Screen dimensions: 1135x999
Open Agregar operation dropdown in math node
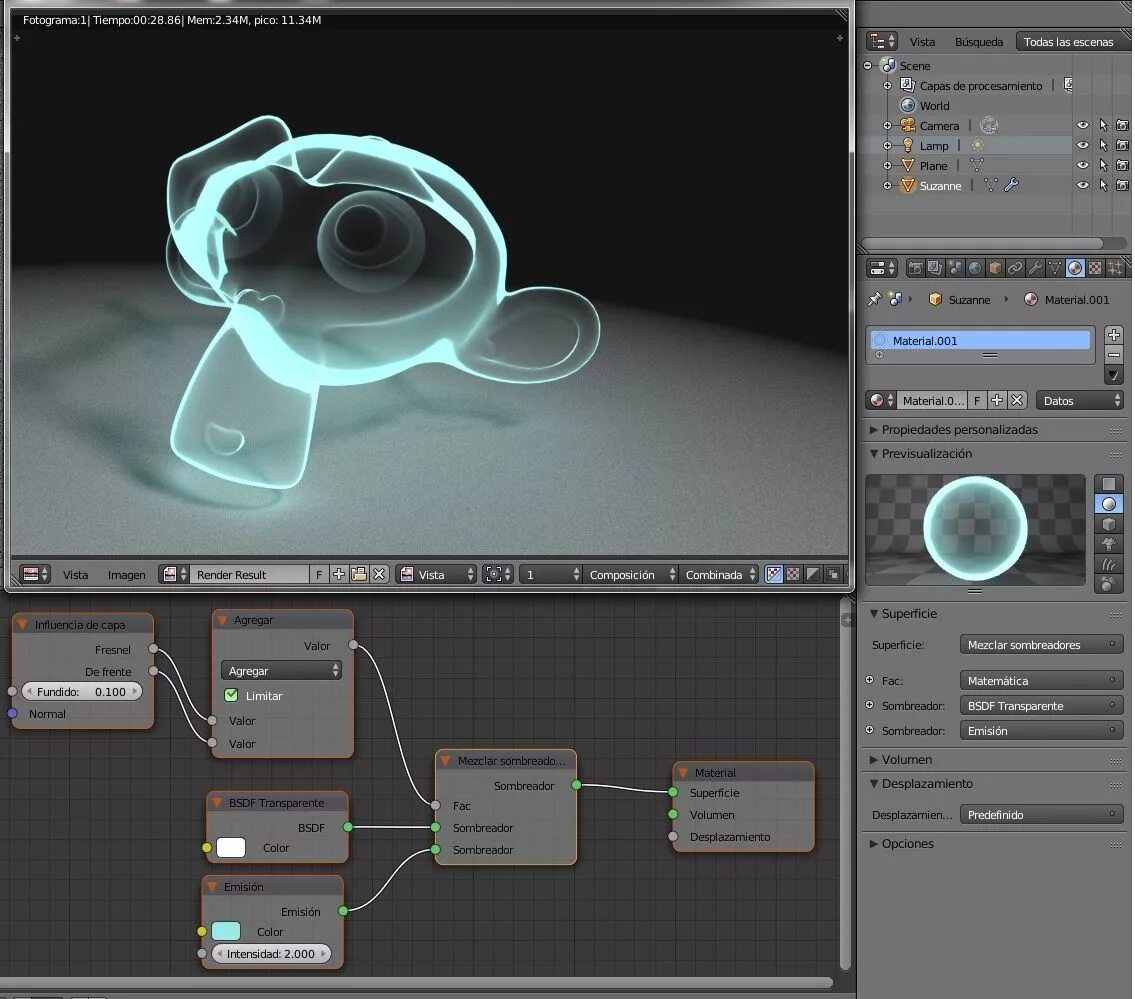tap(282, 670)
